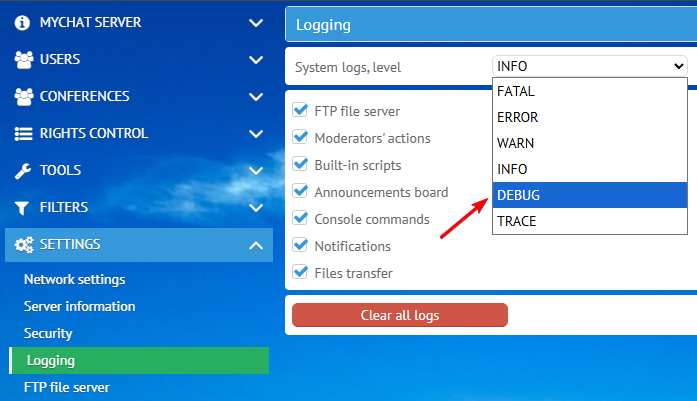Click the 'System logs, level' label
Viewport: 697px width, 401px height.
pos(348,68)
